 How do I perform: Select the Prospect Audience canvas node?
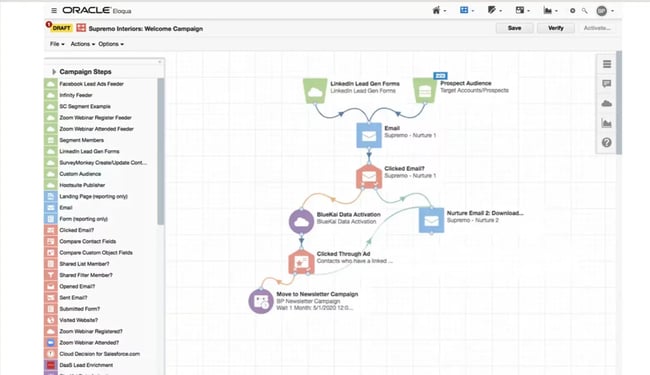(x=425, y=91)
